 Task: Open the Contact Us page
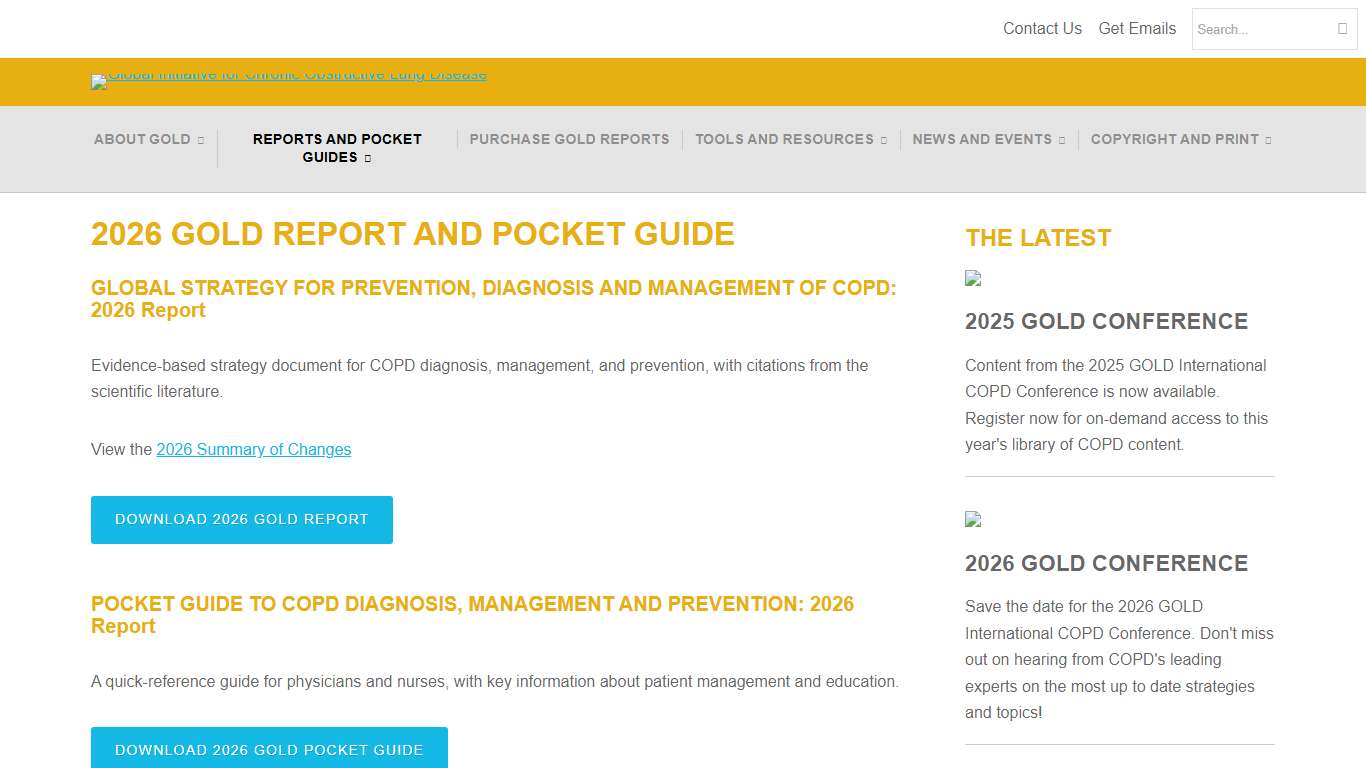1042,28
